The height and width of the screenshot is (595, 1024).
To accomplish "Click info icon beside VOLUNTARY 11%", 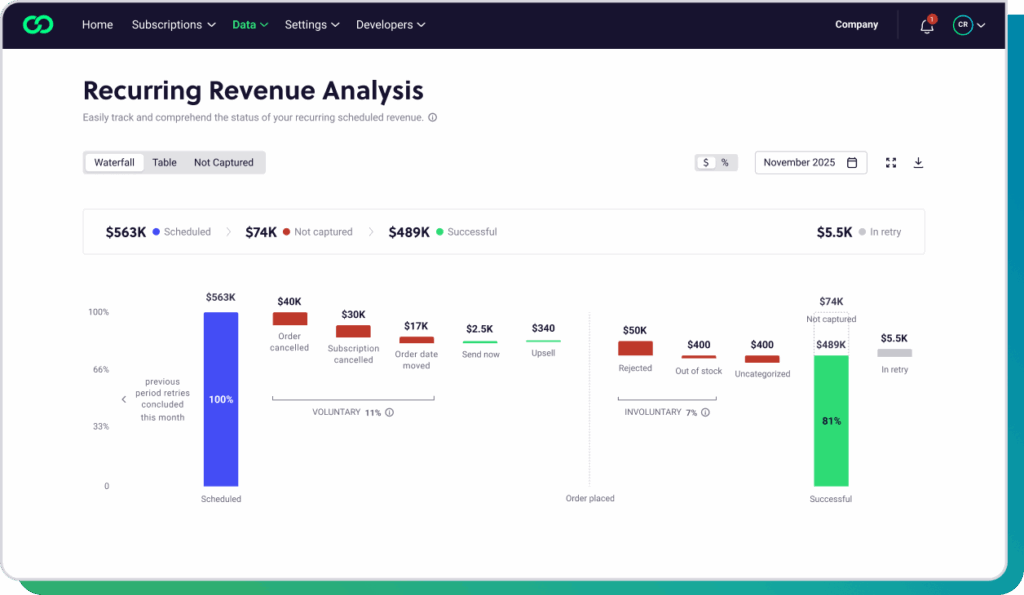I will (389, 412).
